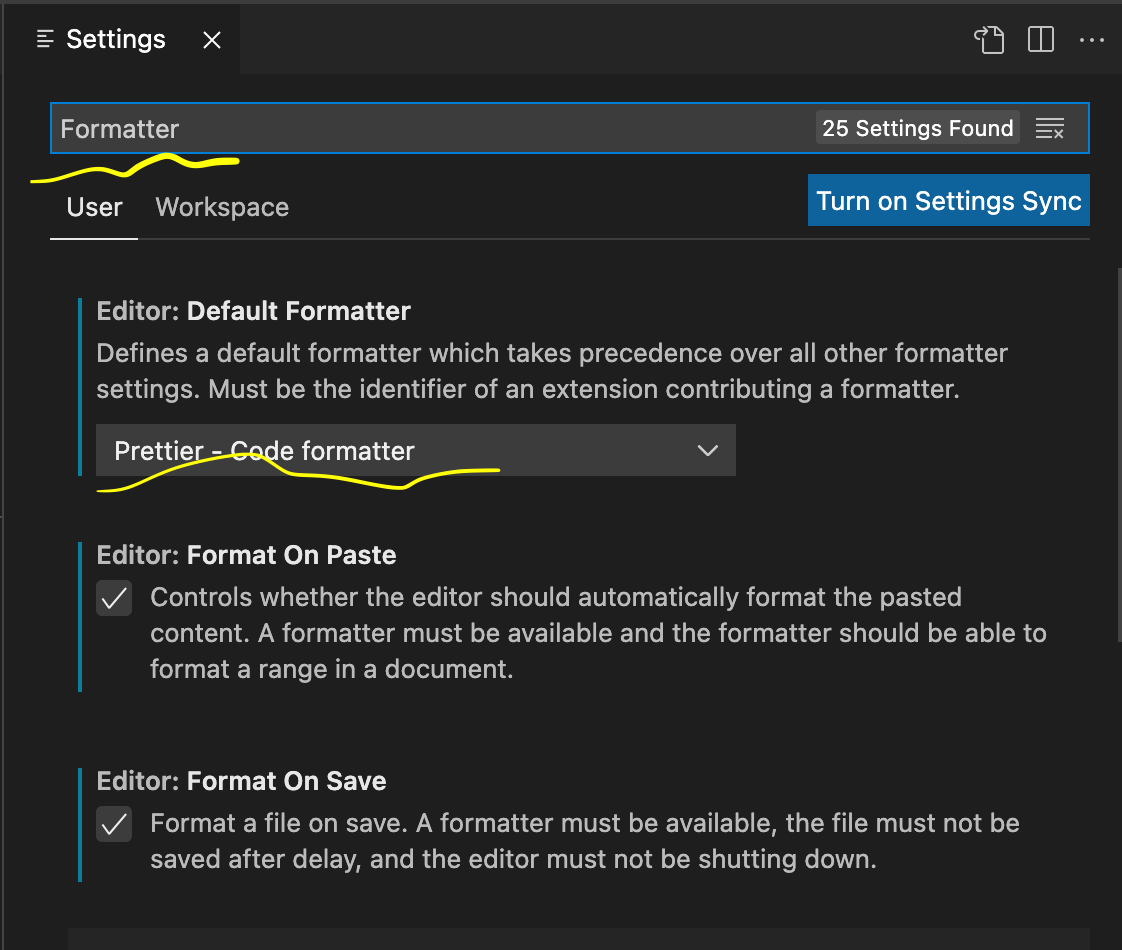Click the 25 Settings Found badge
Screen dimensions: 1122x950
click(917, 128)
